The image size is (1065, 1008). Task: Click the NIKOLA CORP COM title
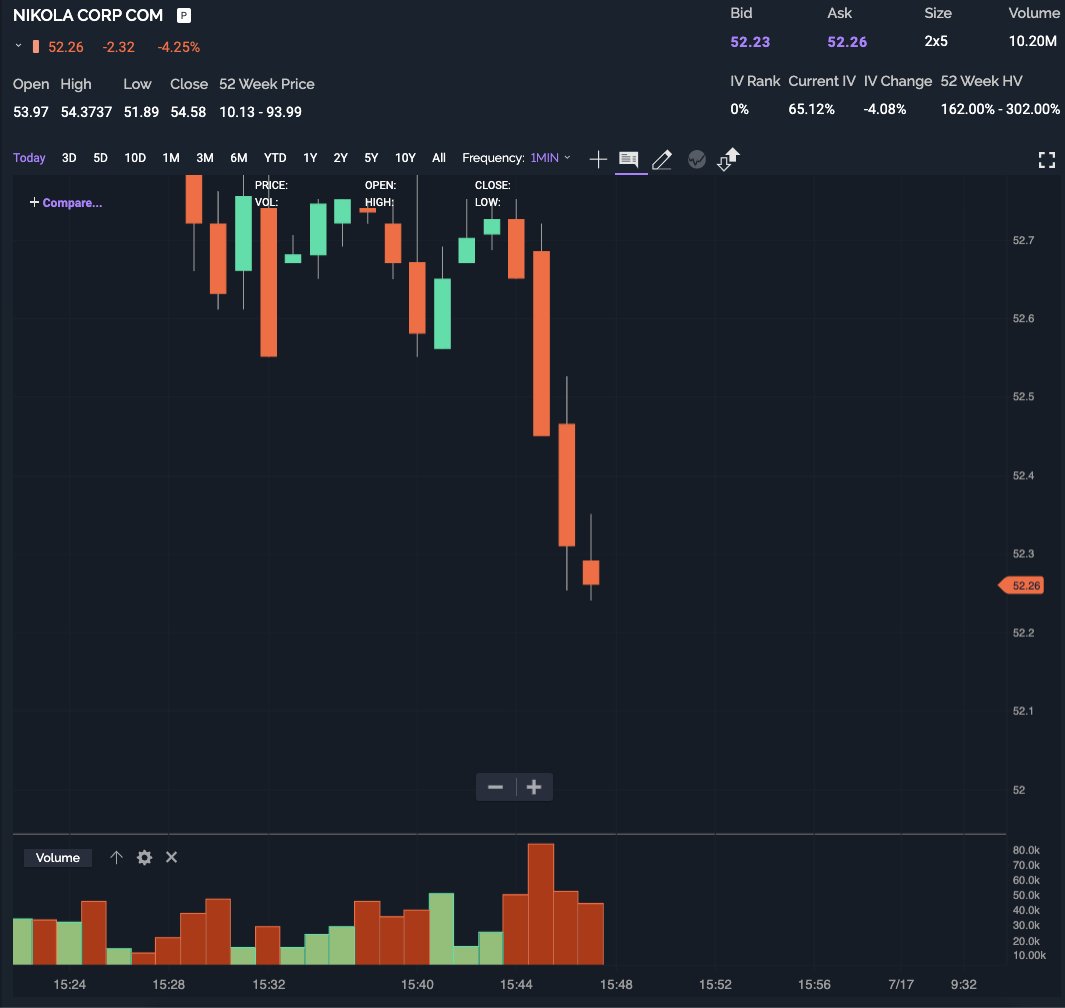88,15
